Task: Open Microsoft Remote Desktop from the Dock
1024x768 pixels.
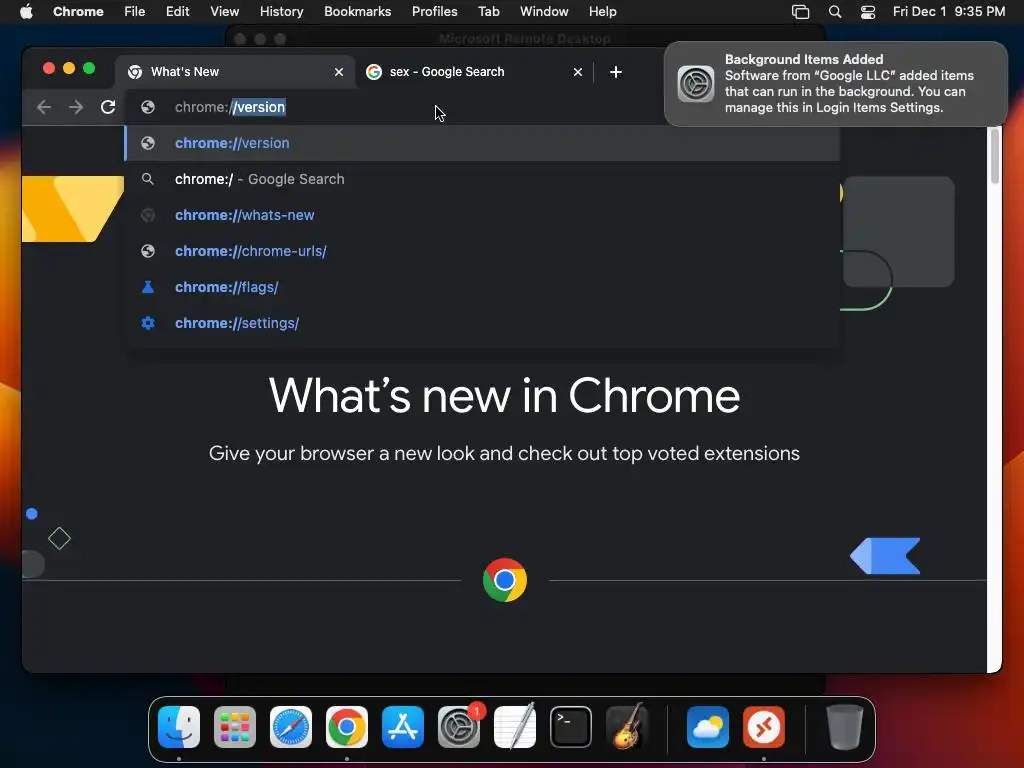Action: coord(763,727)
